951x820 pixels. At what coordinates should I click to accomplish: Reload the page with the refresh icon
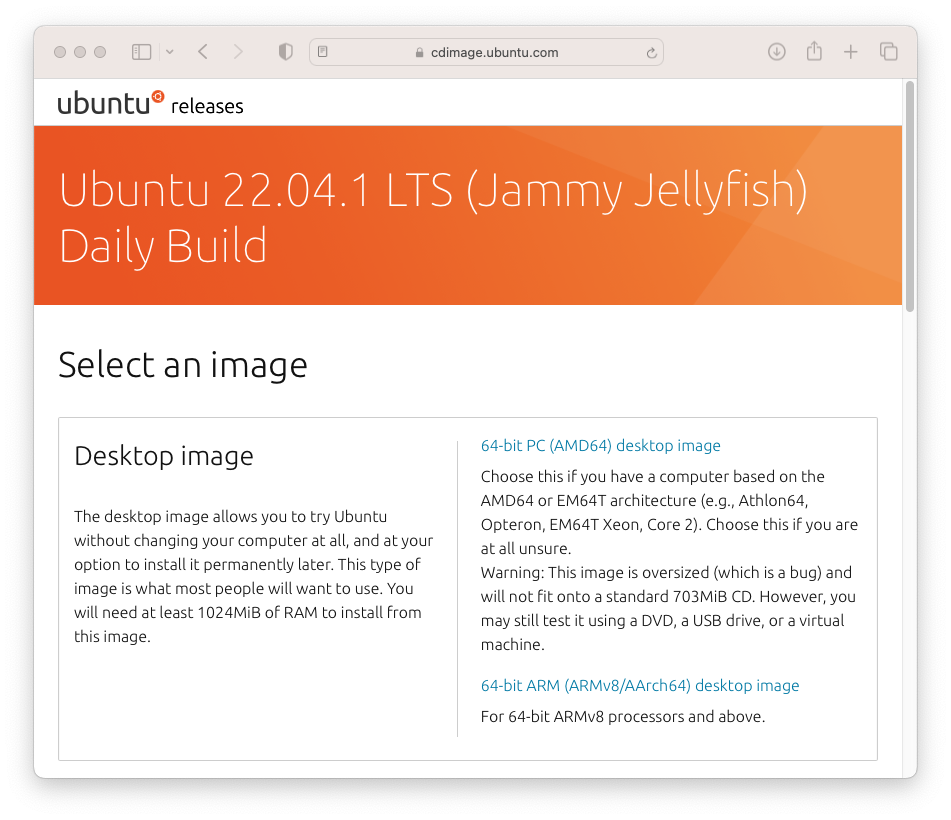(x=652, y=53)
